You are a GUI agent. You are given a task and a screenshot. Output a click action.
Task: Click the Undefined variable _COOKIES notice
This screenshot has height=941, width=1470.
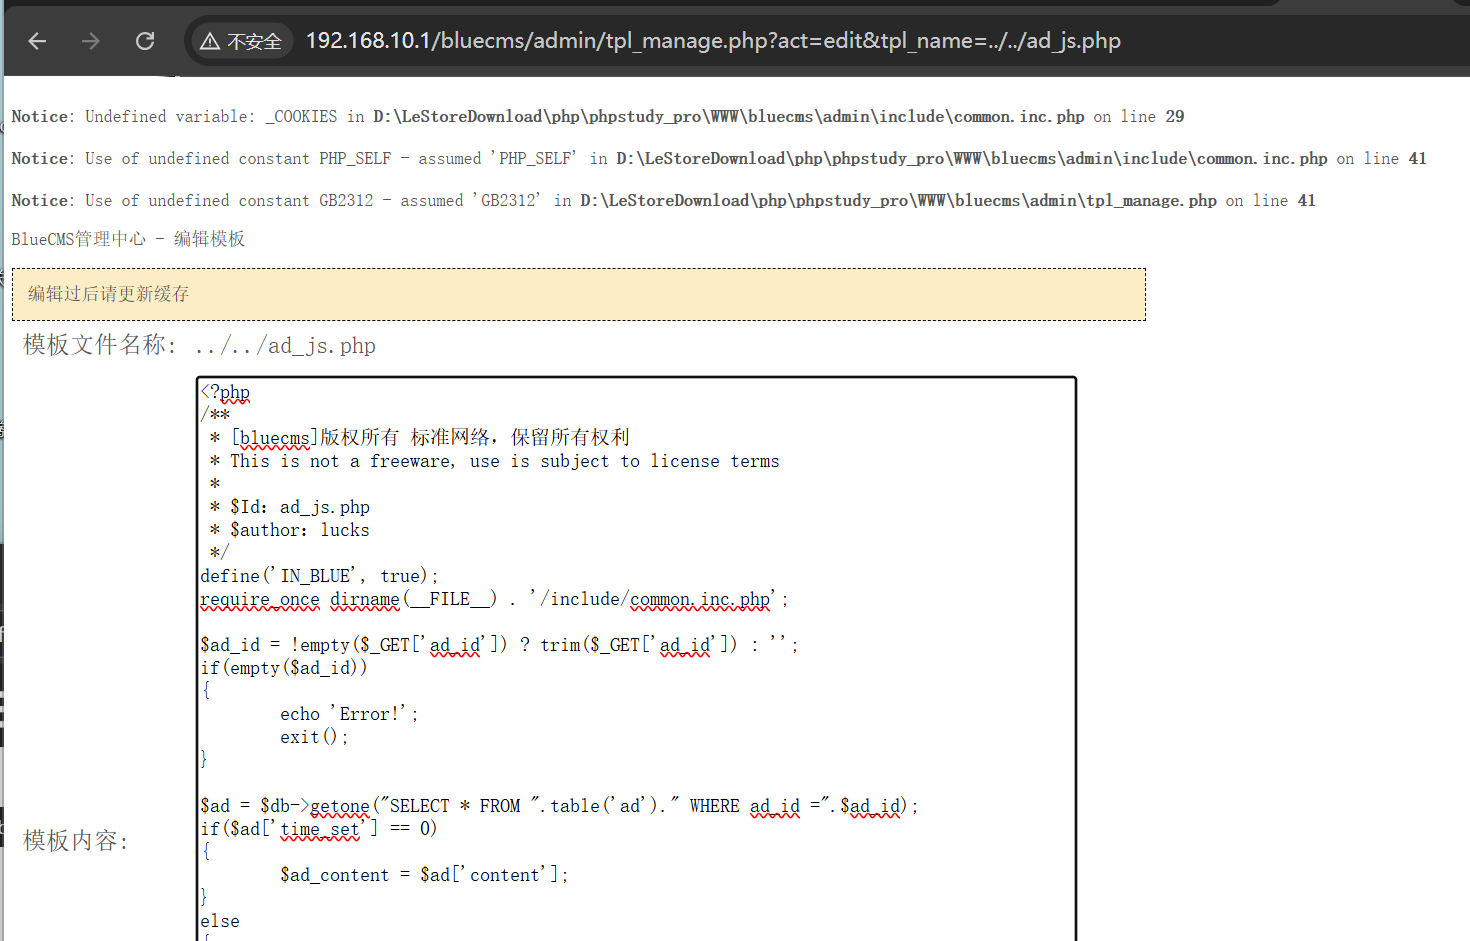597,117
